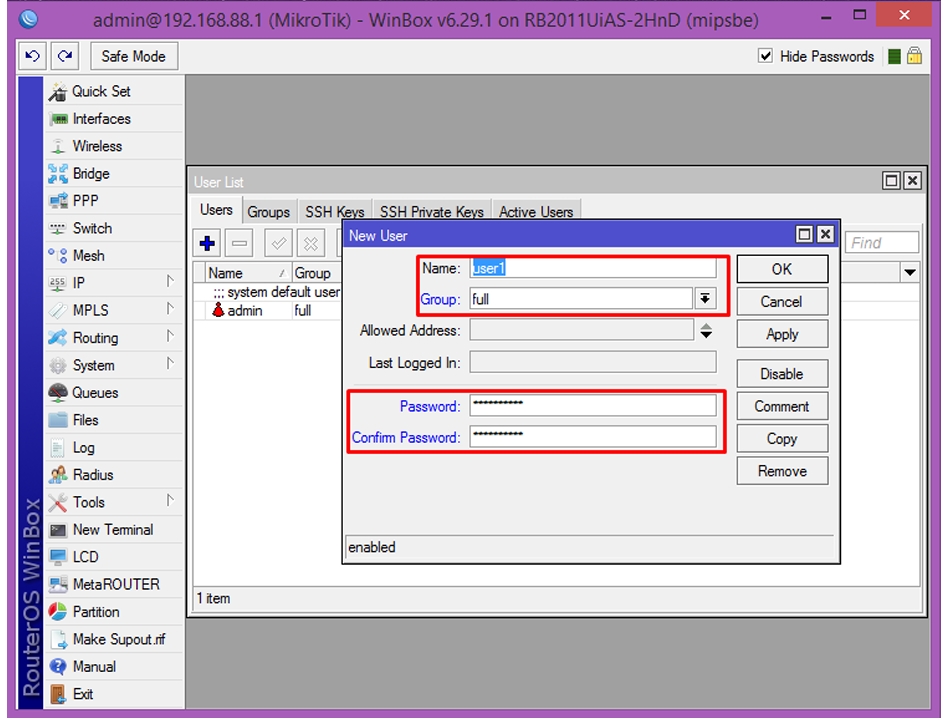Open the Partition section
This screenshot has height=726, width=948.
coord(114,612)
